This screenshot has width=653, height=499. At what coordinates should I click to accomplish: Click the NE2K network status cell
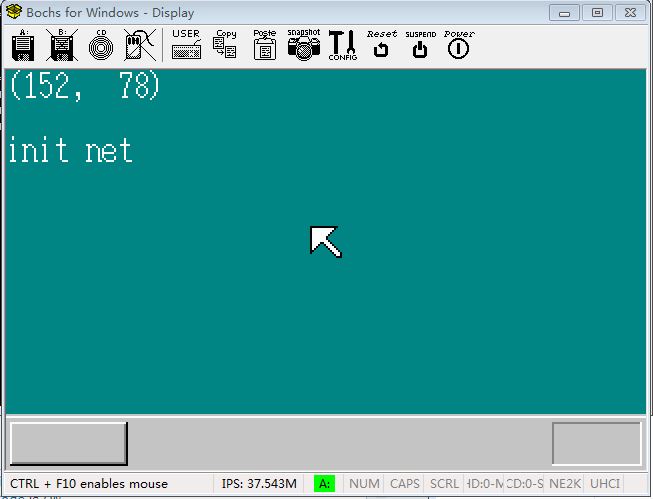click(565, 484)
